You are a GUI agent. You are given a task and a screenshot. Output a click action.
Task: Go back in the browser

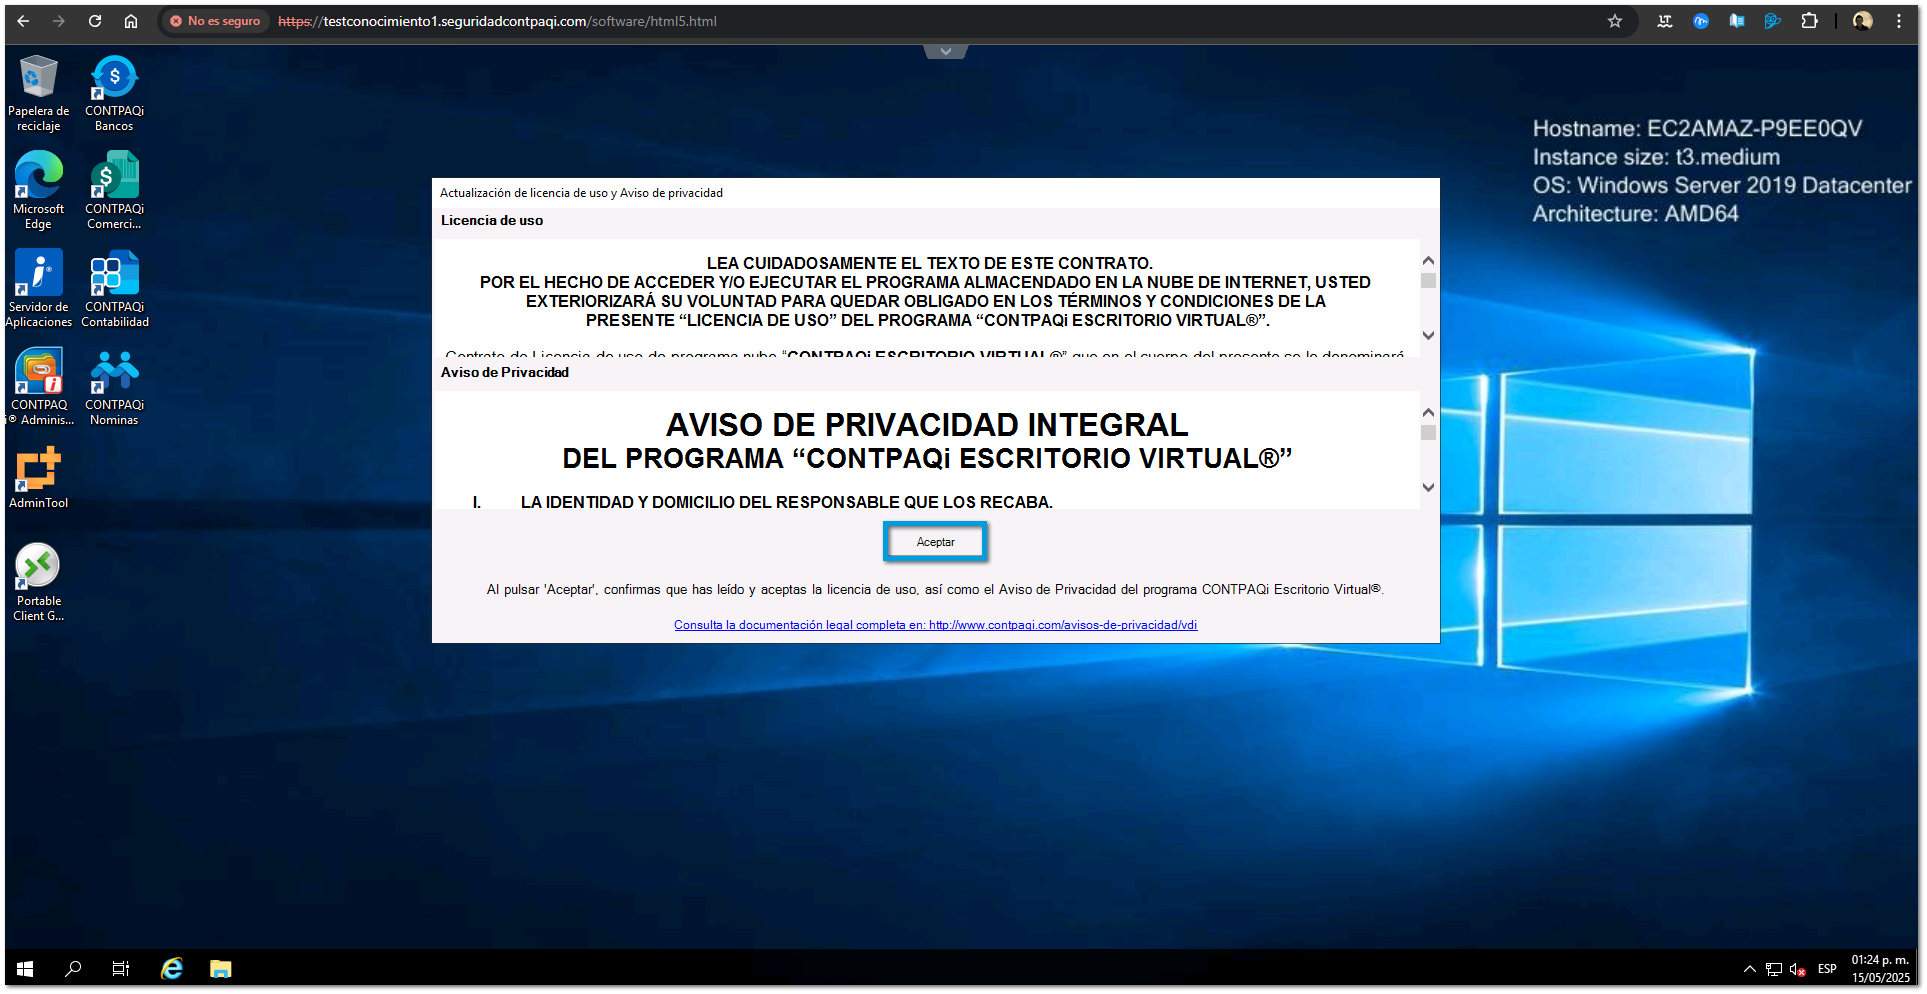coord(23,21)
